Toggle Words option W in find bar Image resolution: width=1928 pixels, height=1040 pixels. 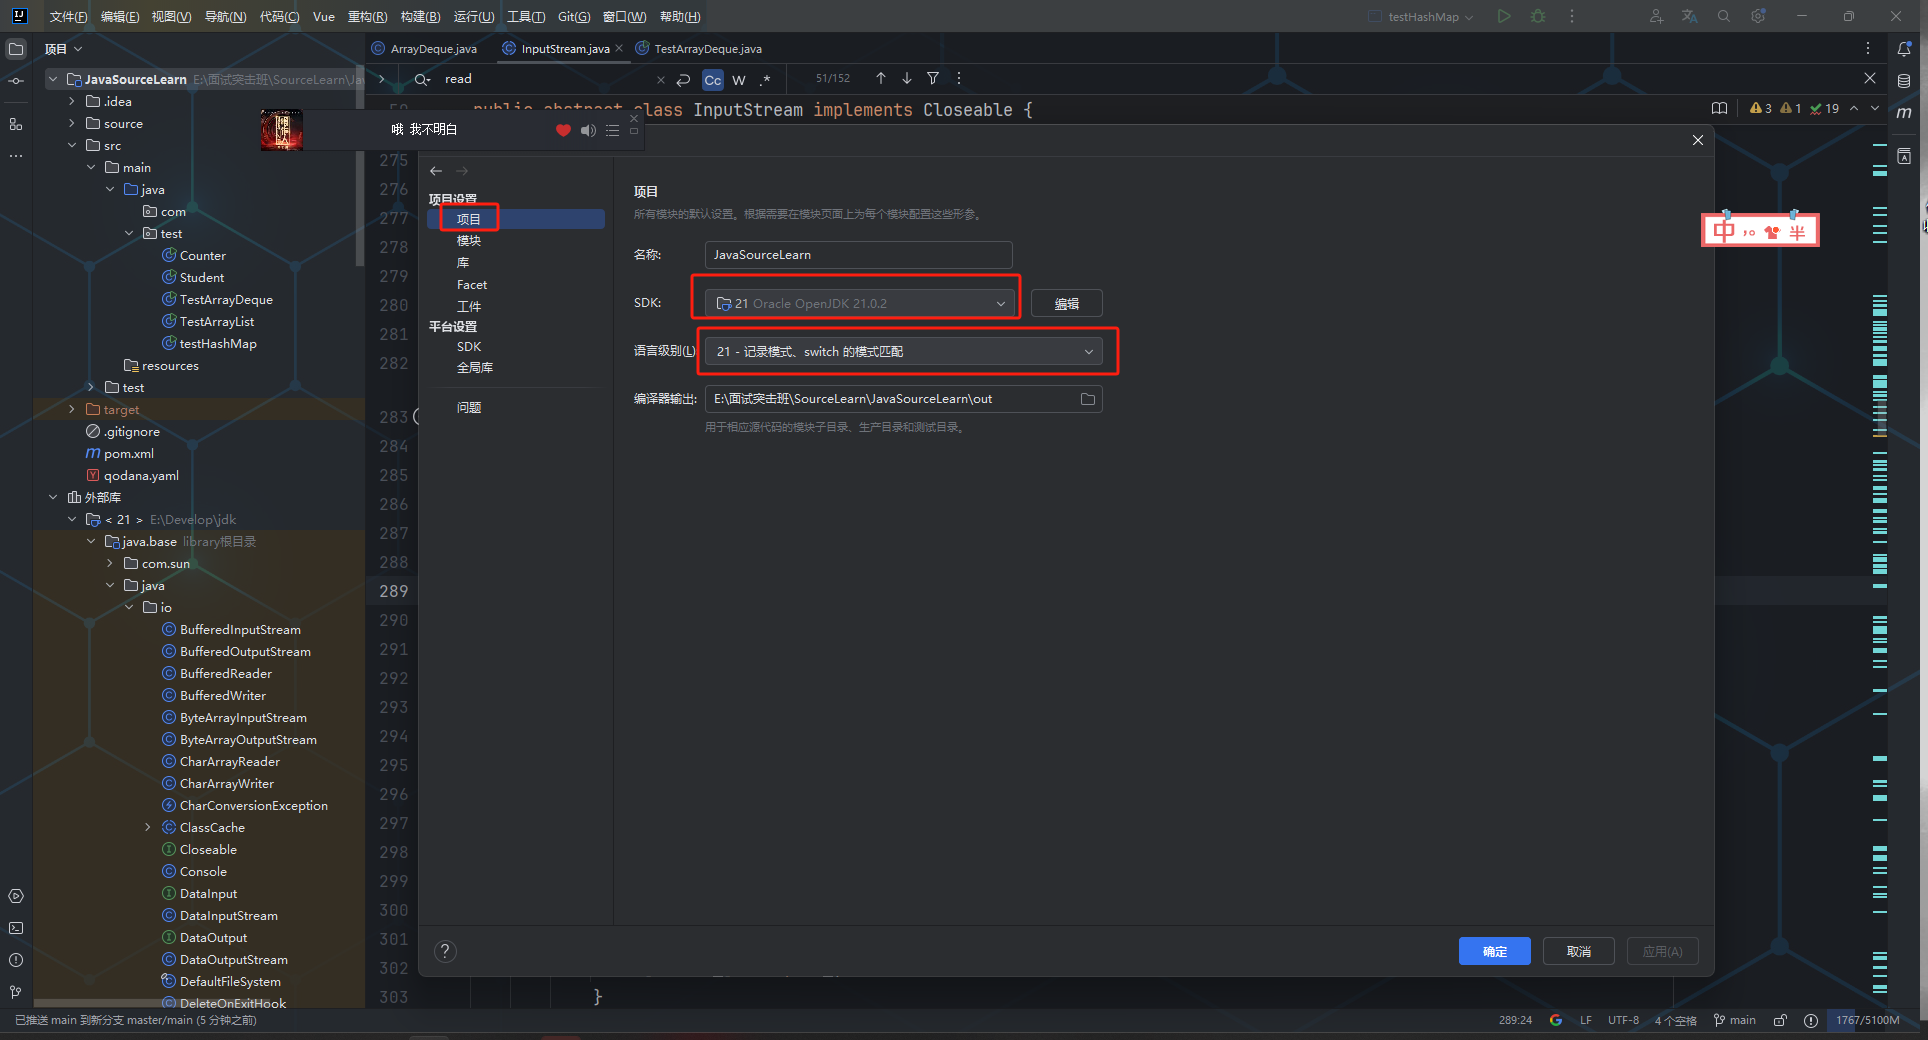coord(739,80)
